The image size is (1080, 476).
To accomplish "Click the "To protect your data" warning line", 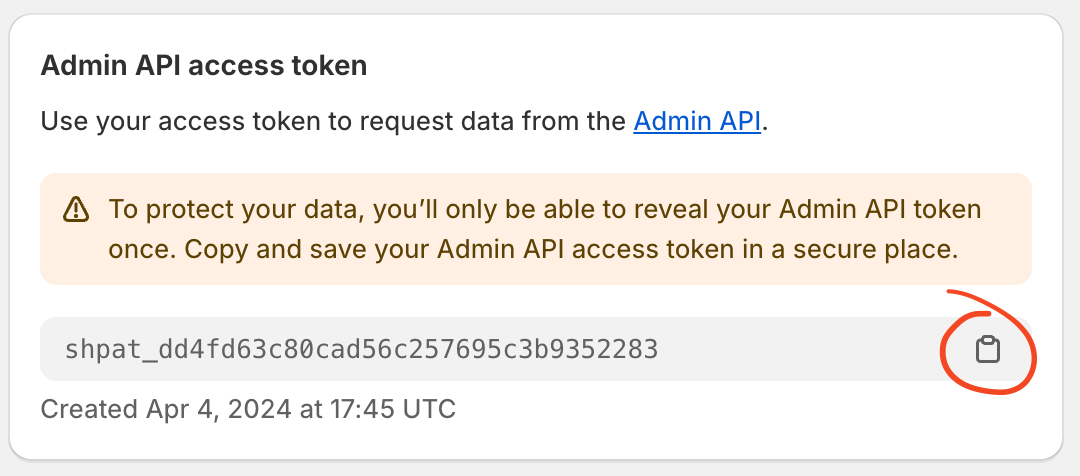I will click(545, 209).
